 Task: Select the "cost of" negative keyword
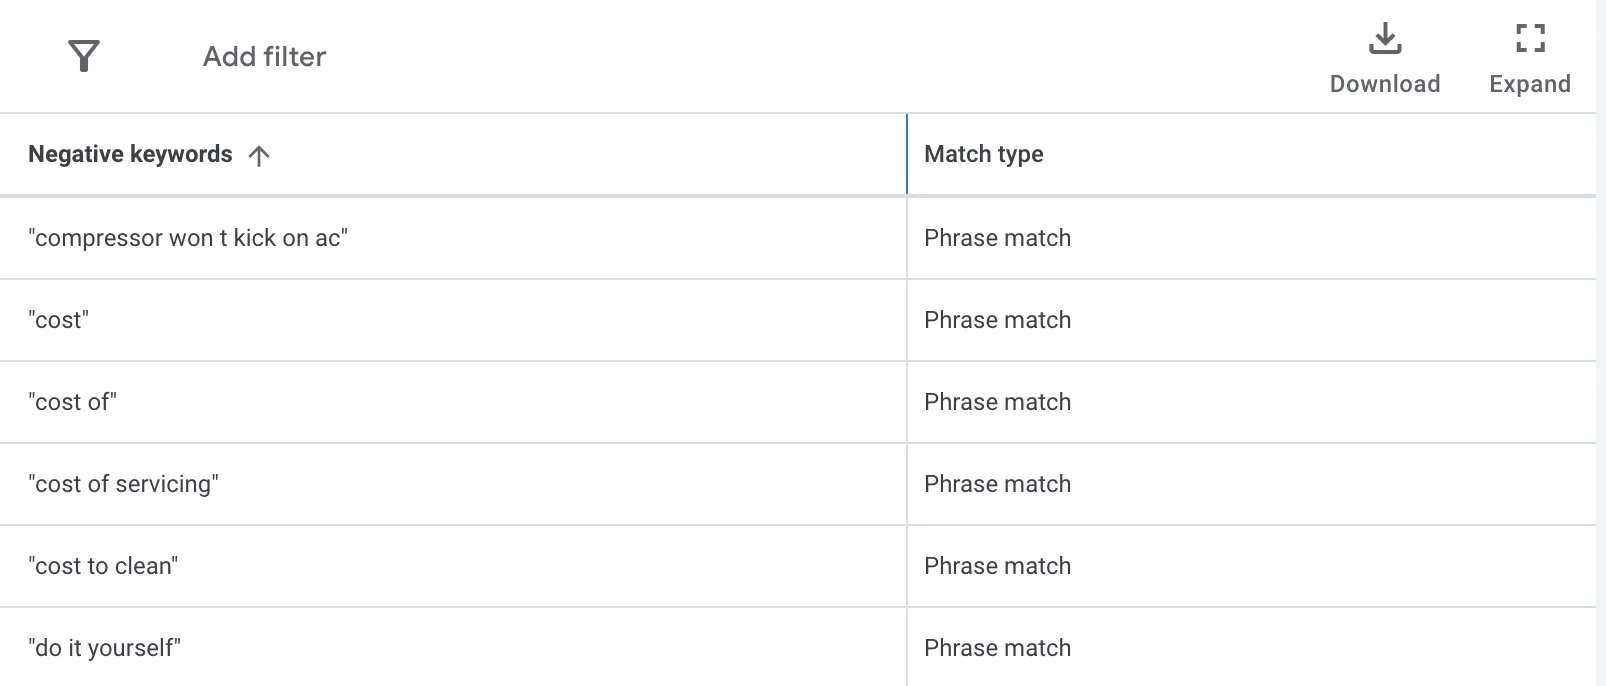[73, 402]
